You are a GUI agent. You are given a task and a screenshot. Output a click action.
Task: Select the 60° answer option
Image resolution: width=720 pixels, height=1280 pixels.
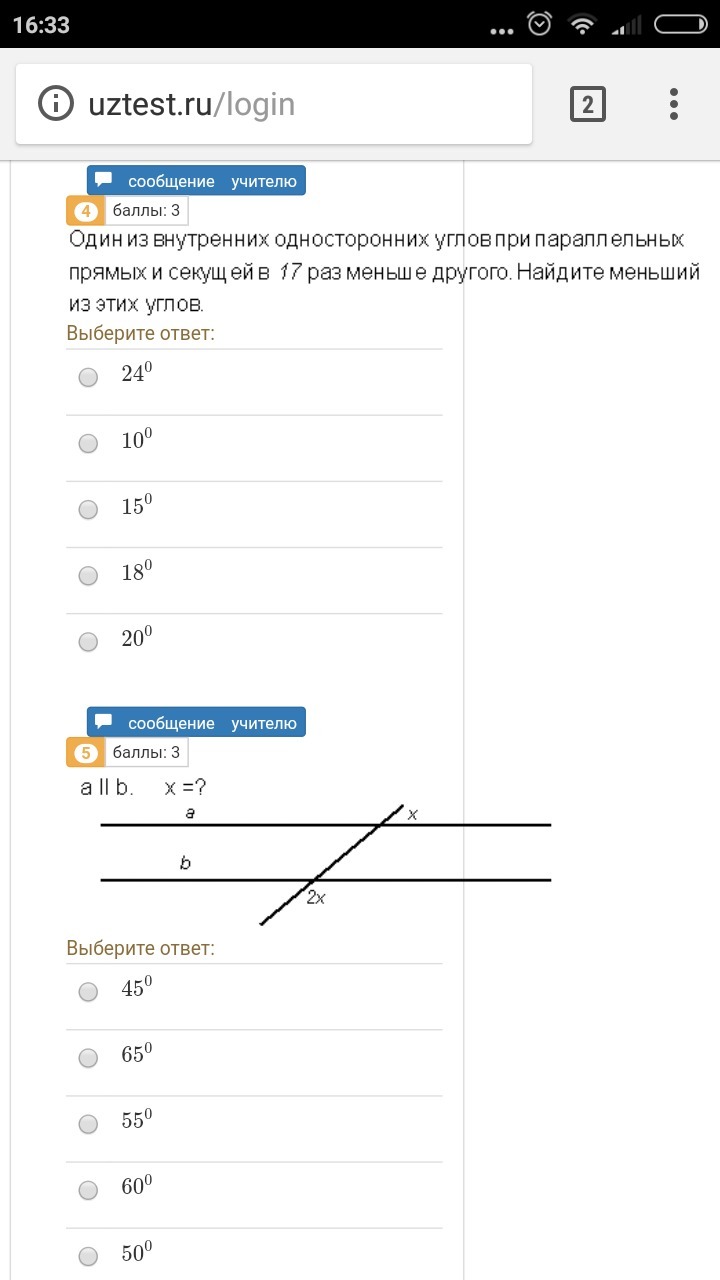pos(87,1190)
